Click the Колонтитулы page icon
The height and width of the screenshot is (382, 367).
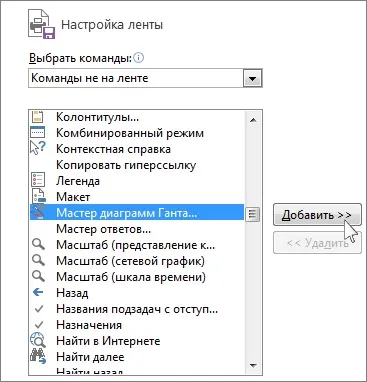click(38, 117)
